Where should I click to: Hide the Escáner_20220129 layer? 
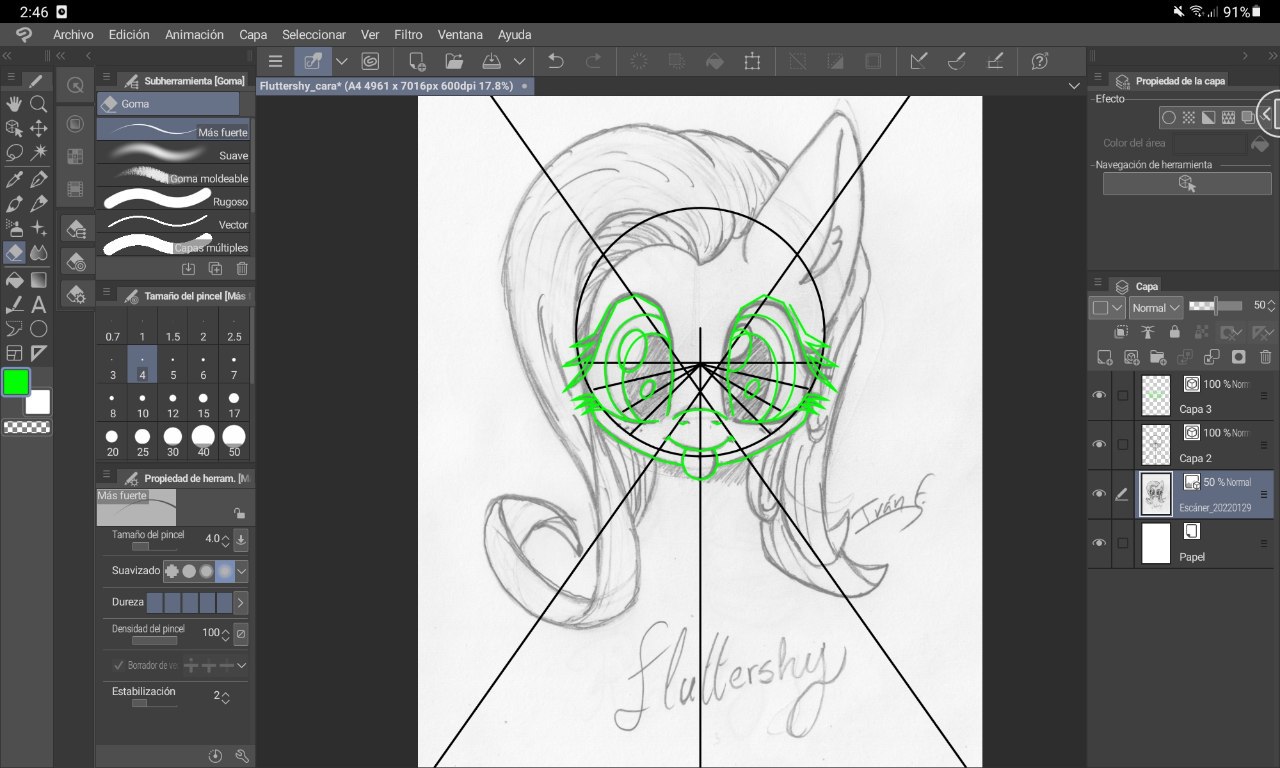[1099, 494]
